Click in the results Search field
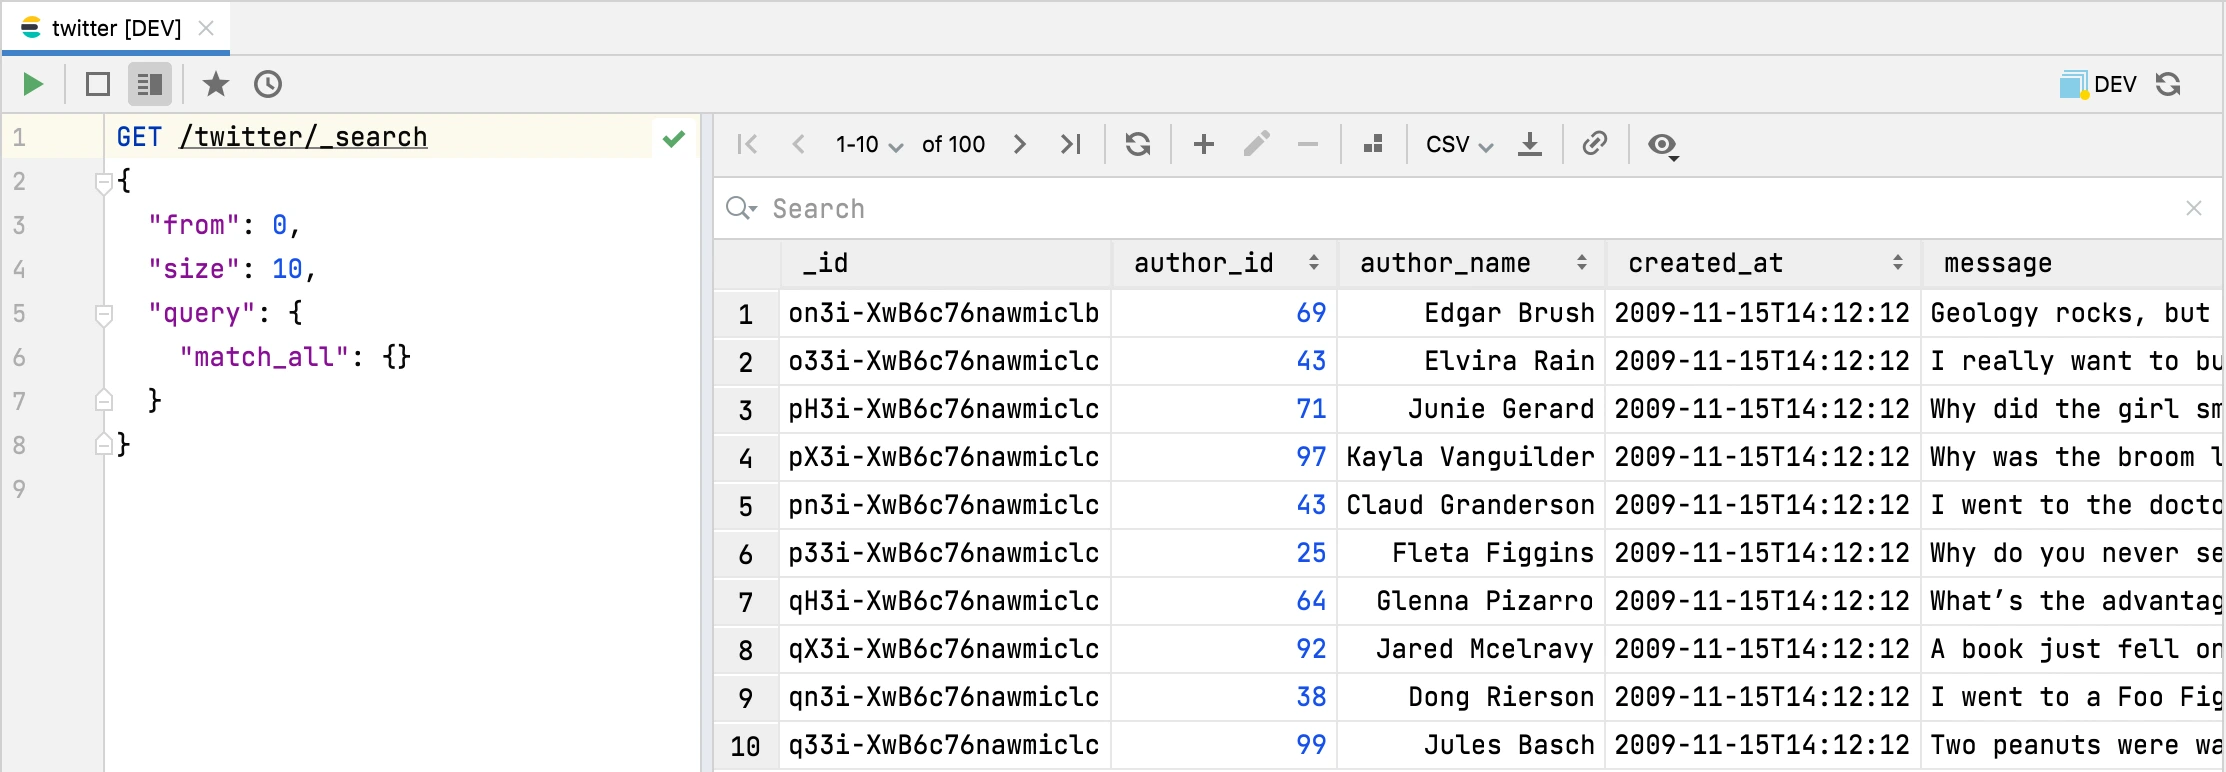 tap(1470, 208)
